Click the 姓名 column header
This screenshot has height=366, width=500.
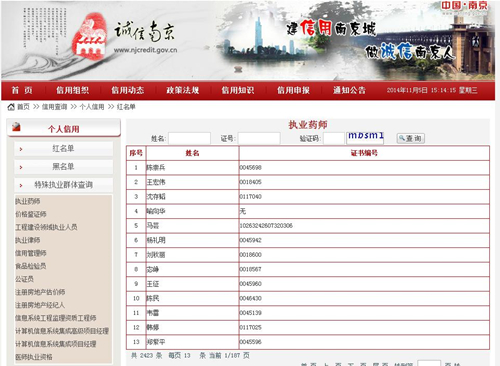pyautogui.click(x=192, y=153)
